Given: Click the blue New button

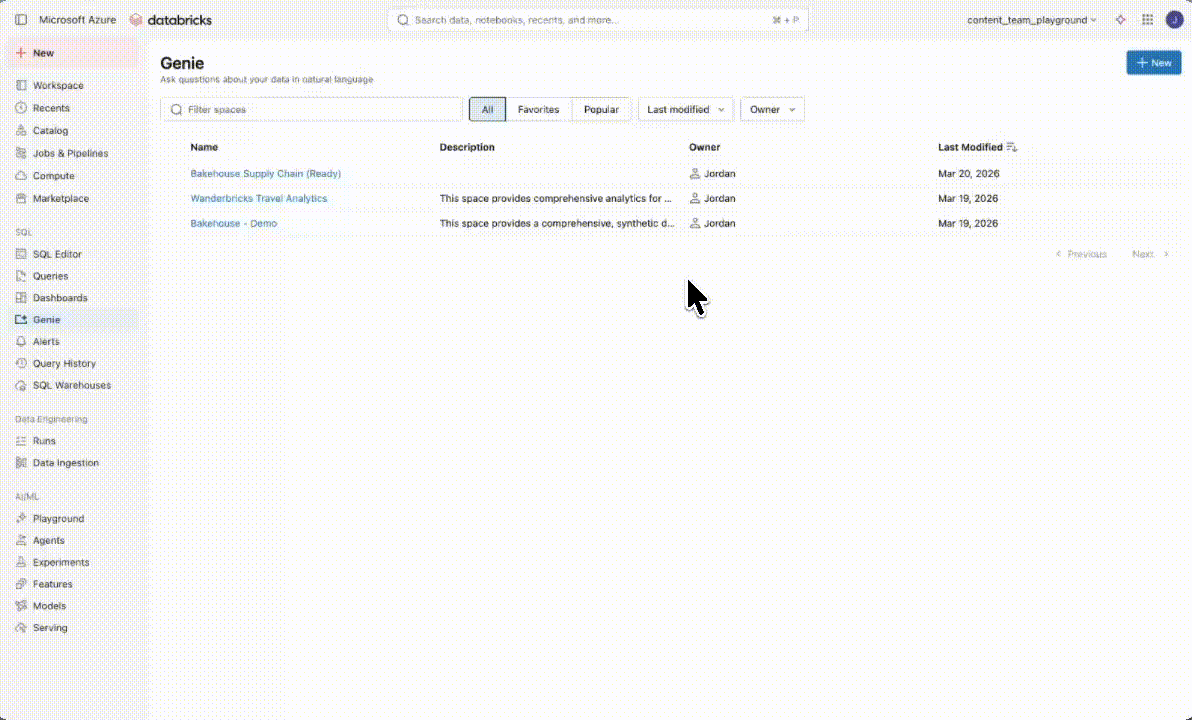Looking at the screenshot, I should [1153, 62].
